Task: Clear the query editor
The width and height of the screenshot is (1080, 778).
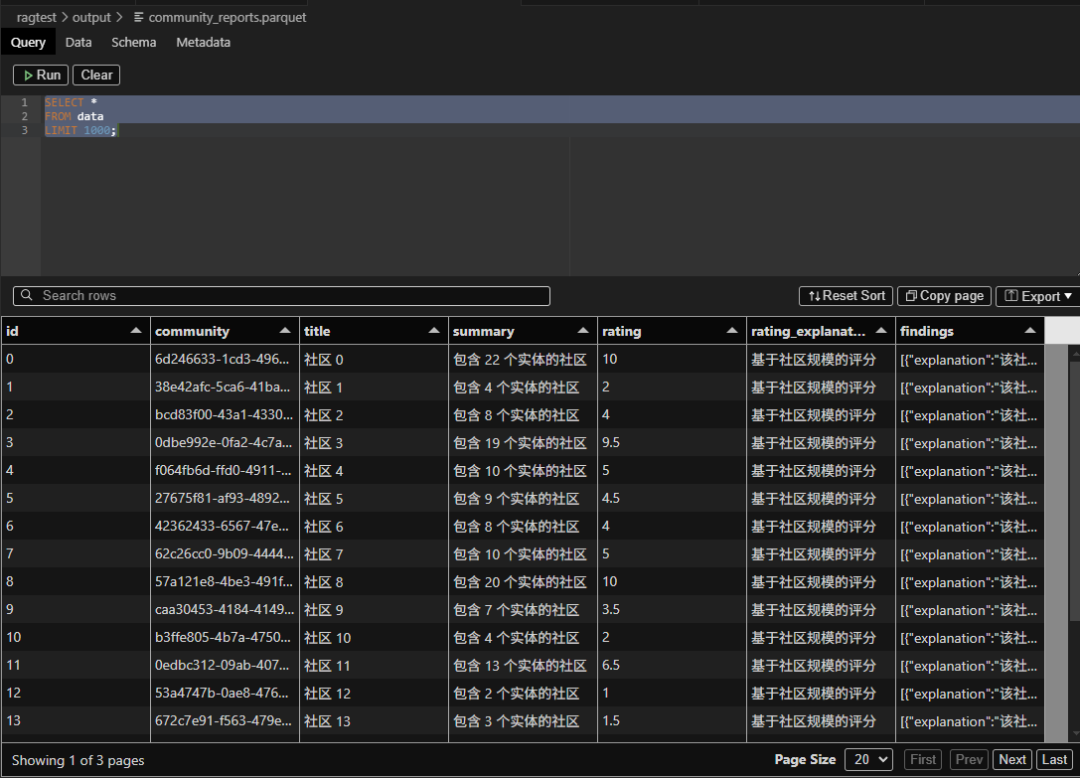Action: 96,75
